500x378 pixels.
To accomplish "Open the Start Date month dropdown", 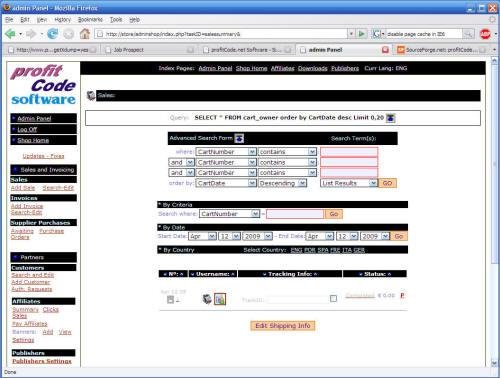I will coord(203,236).
